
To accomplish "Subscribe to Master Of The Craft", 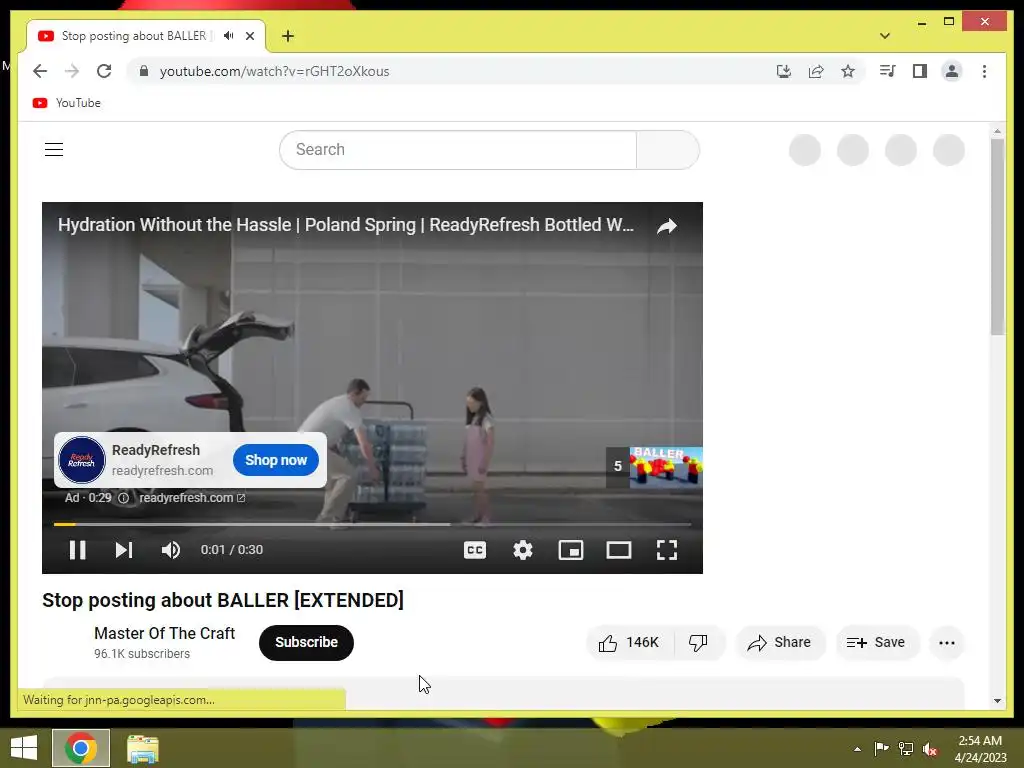I will (x=306, y=643).
